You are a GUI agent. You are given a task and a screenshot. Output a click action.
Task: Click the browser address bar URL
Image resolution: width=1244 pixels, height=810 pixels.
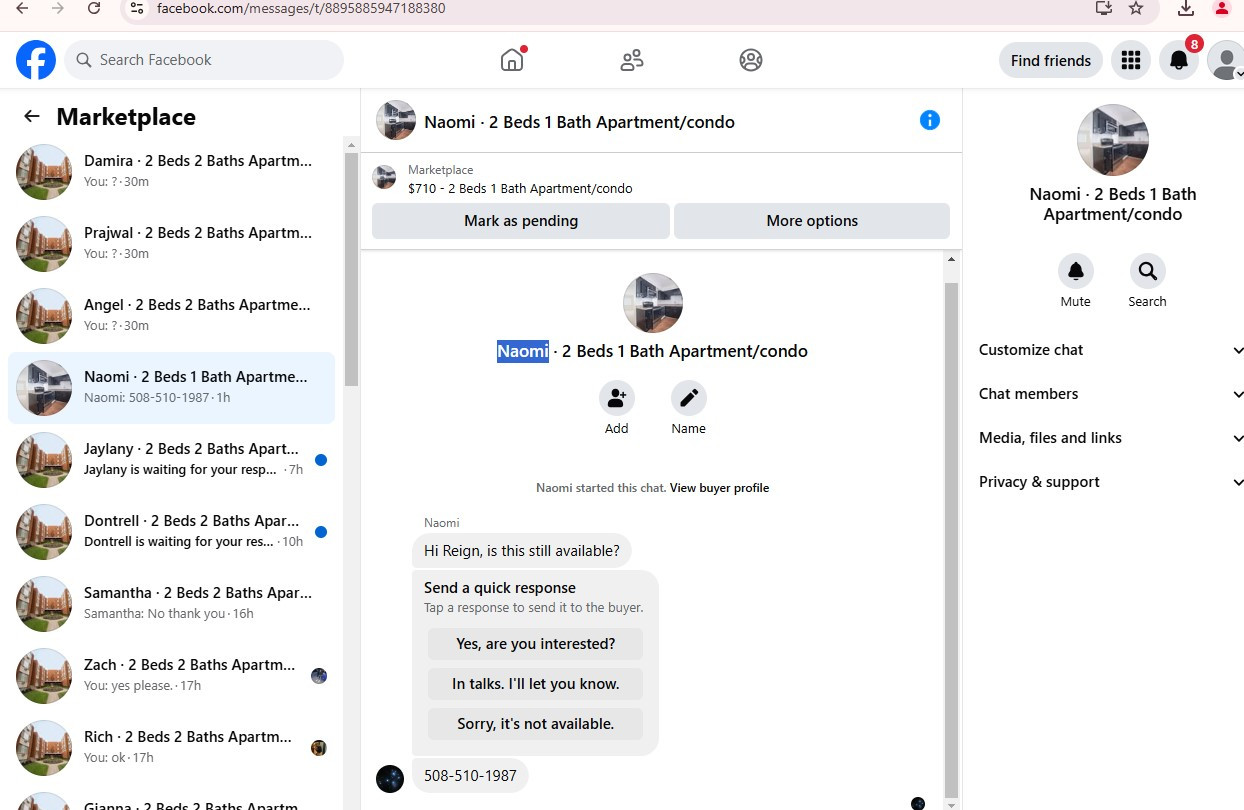coord(301,8)
